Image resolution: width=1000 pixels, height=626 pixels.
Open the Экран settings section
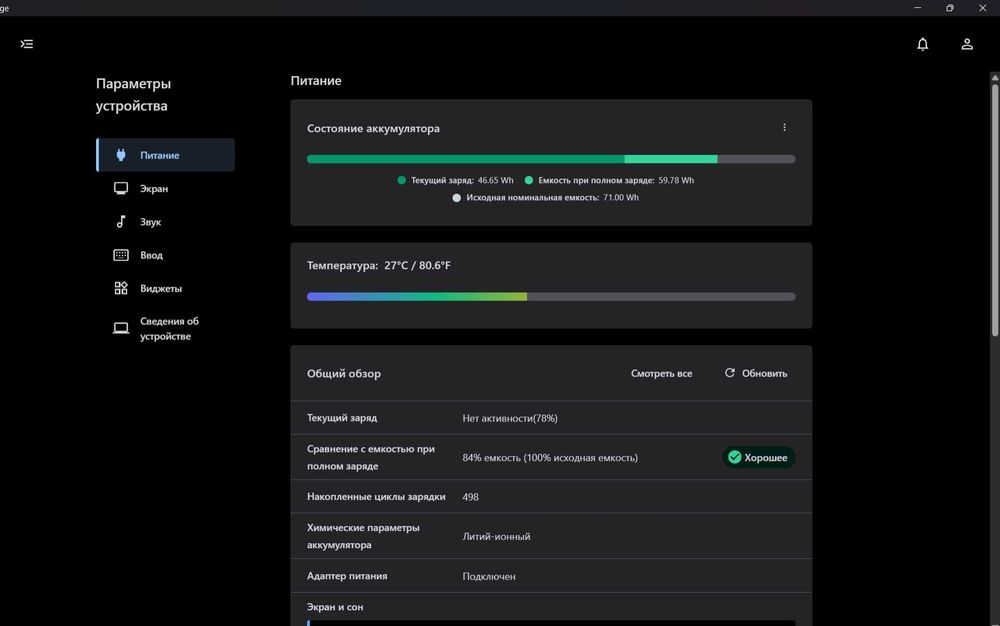pyautogui.click(x=166, y=188)
